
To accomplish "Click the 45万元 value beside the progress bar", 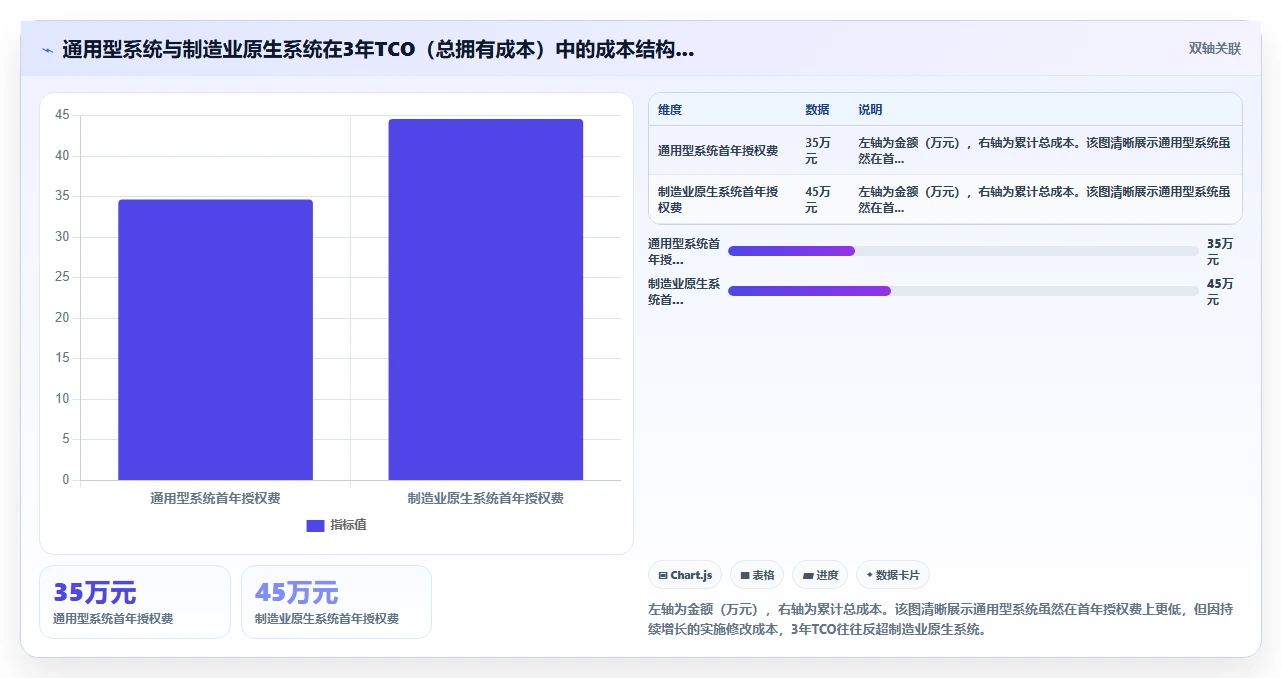I will 1220,291.
